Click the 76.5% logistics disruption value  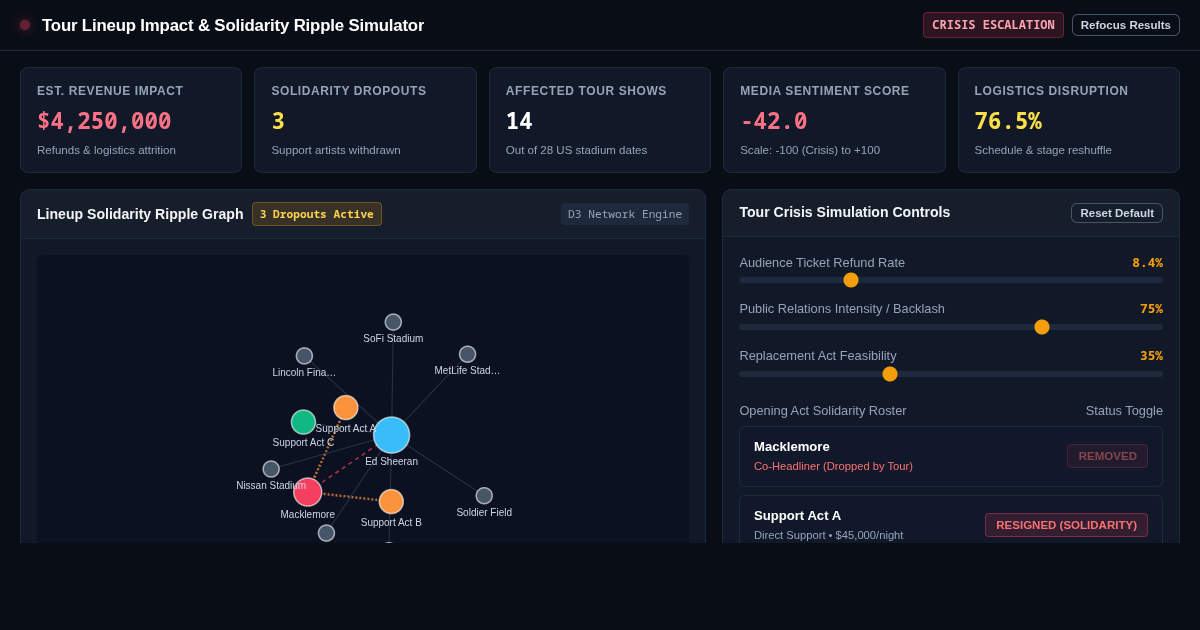(x=1008, y=121)
